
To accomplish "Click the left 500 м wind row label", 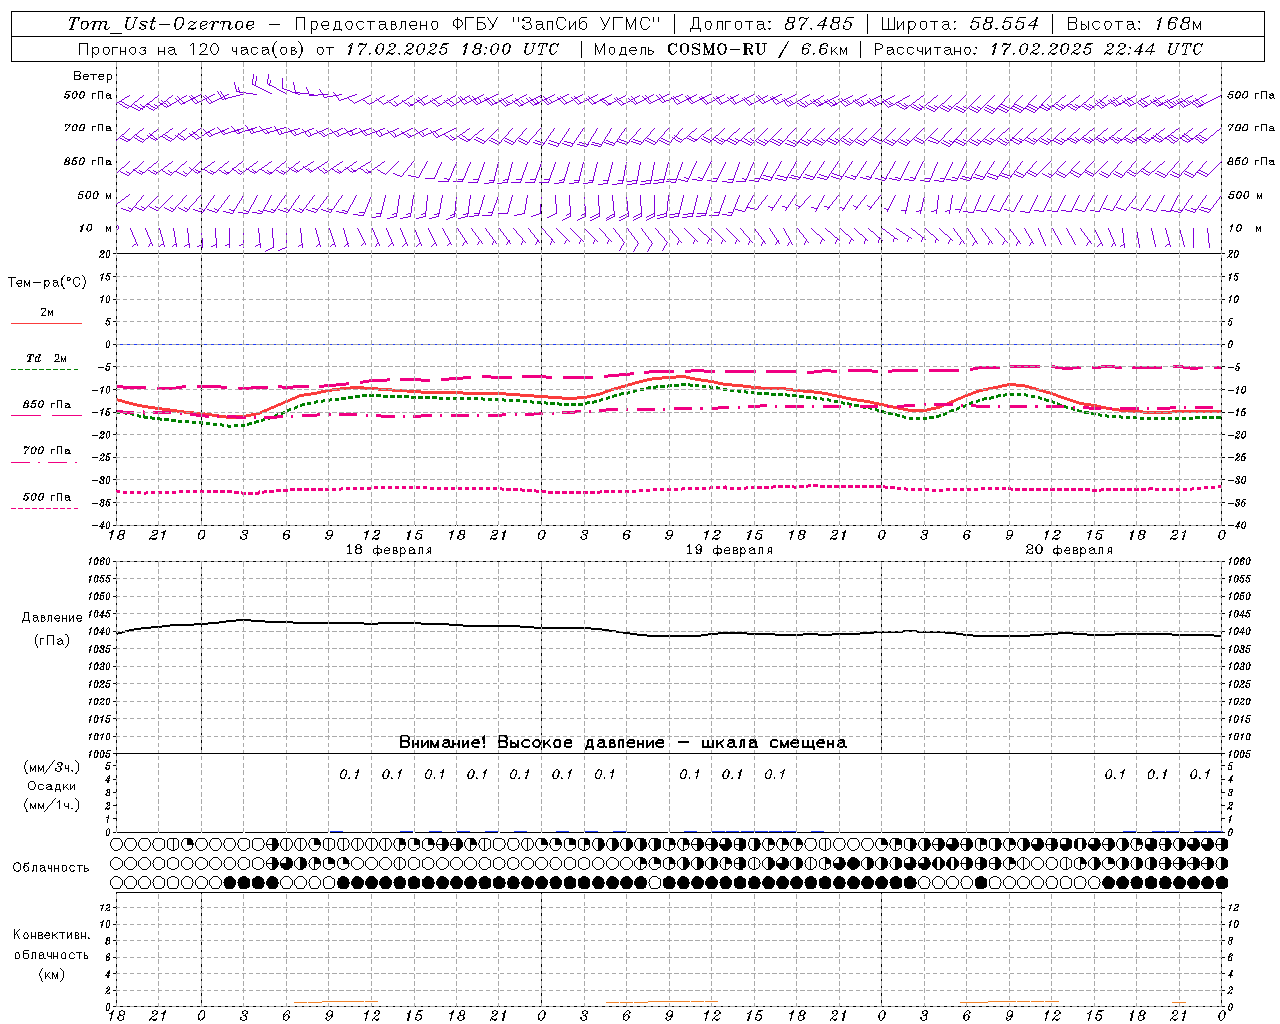I will pyautogui.click(x=95, y=195).
